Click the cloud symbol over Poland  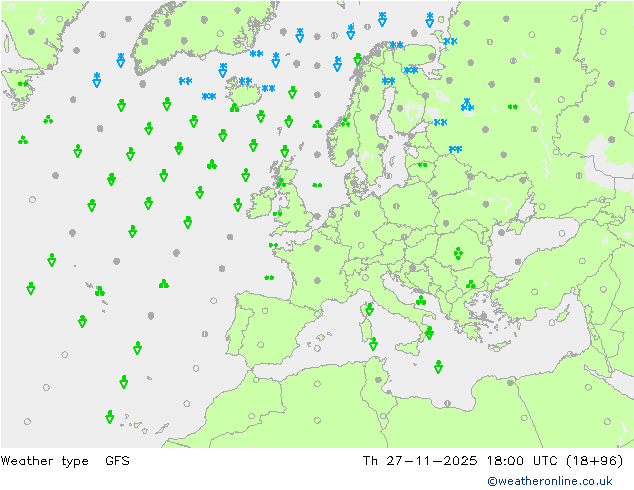[x=396, y=206]
